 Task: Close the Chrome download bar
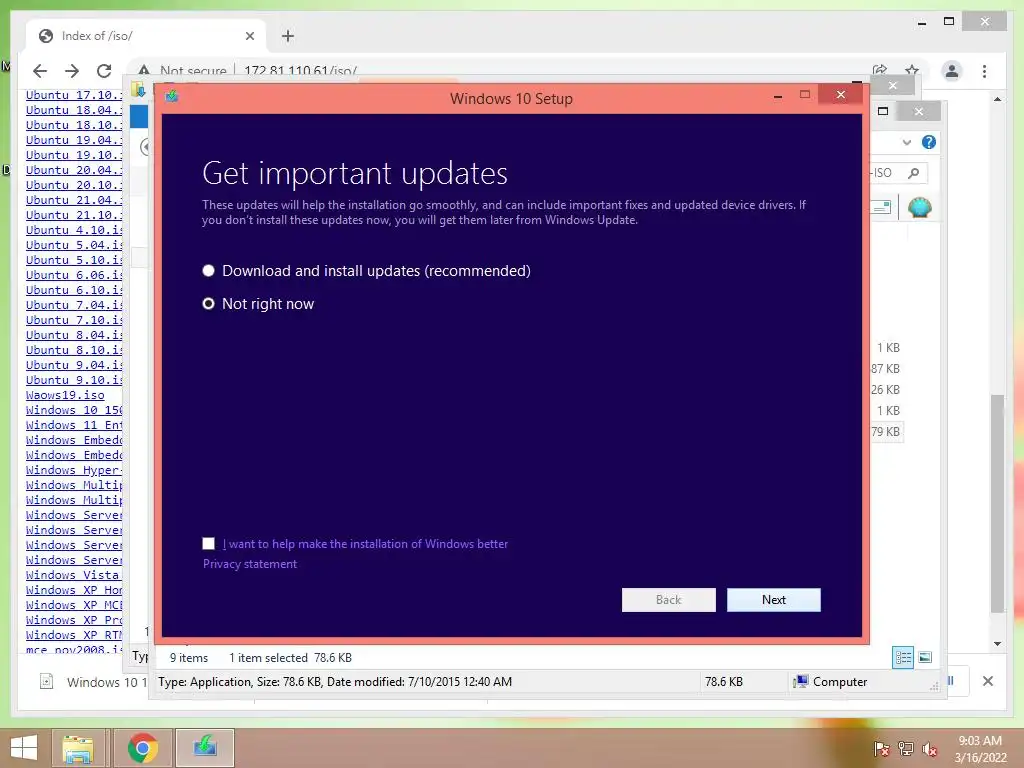(987, 681)
